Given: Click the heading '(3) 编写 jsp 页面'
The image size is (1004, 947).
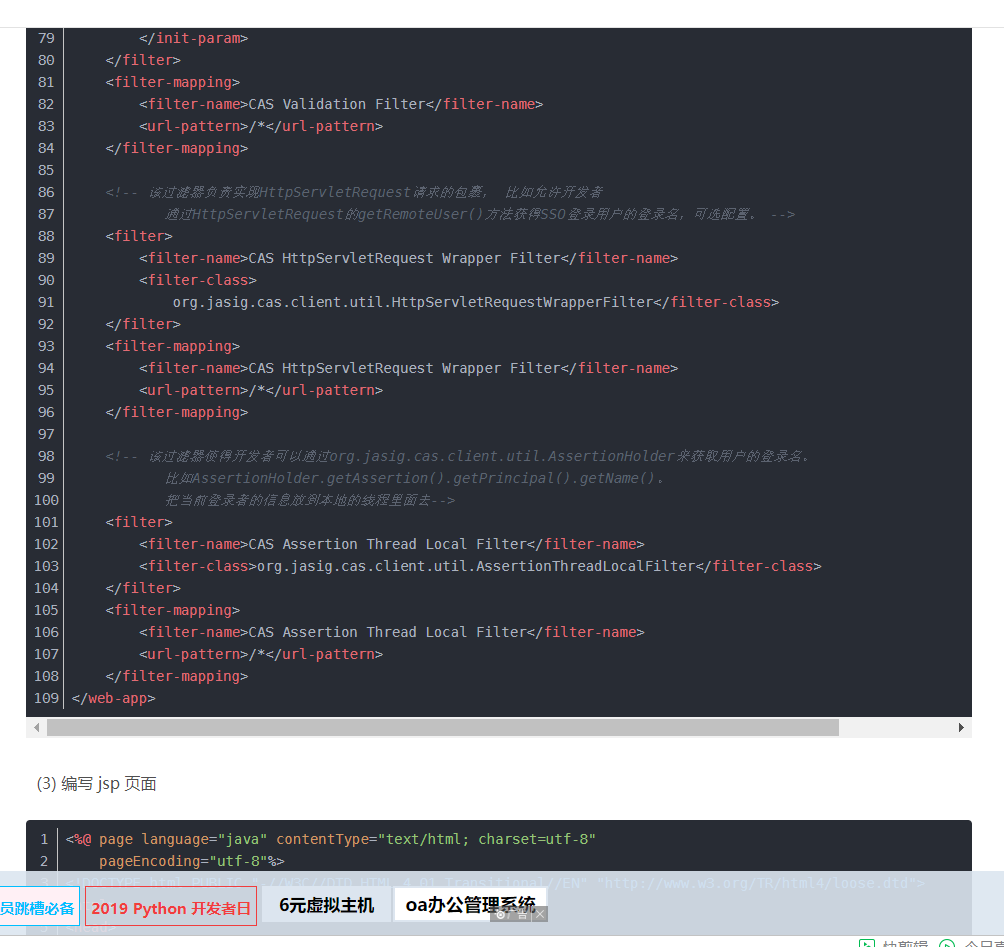Looking at the screenshot, I should 97,784.
